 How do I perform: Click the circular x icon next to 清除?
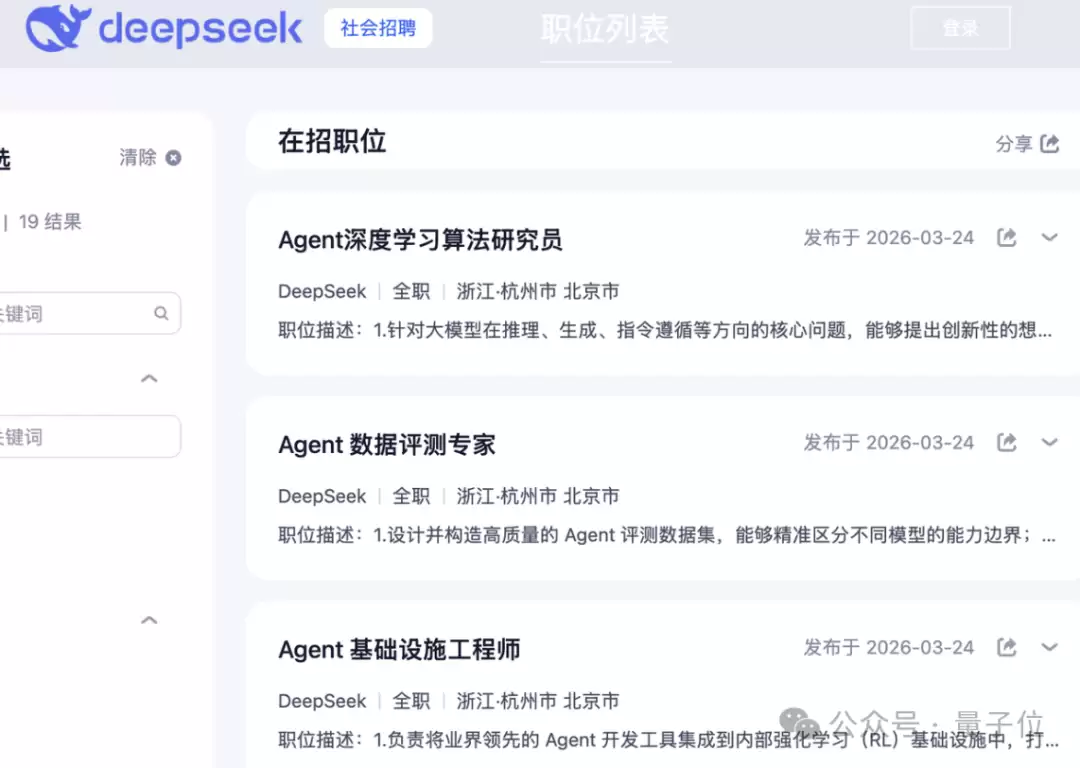click(x=171, y=157)
